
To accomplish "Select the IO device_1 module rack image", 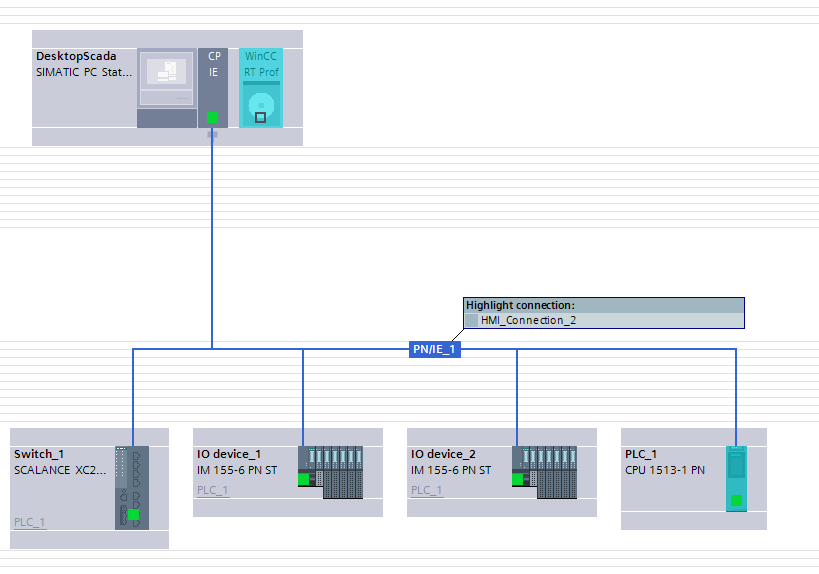I will [x=330, y=472].
